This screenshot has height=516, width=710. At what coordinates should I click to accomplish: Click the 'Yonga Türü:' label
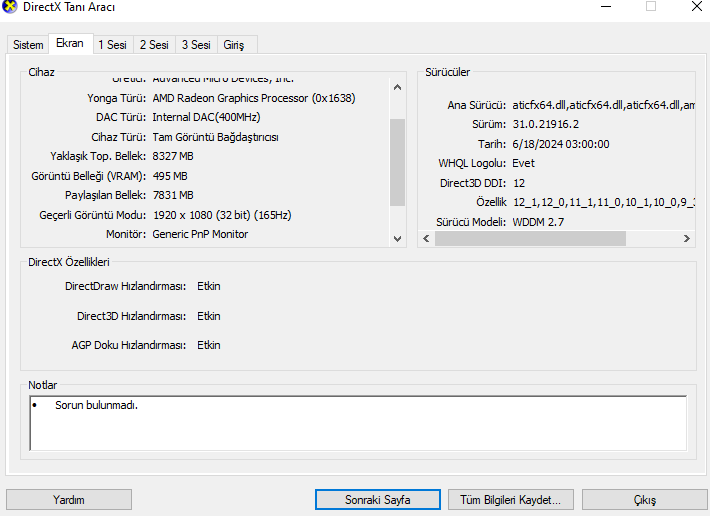point(117,98)
